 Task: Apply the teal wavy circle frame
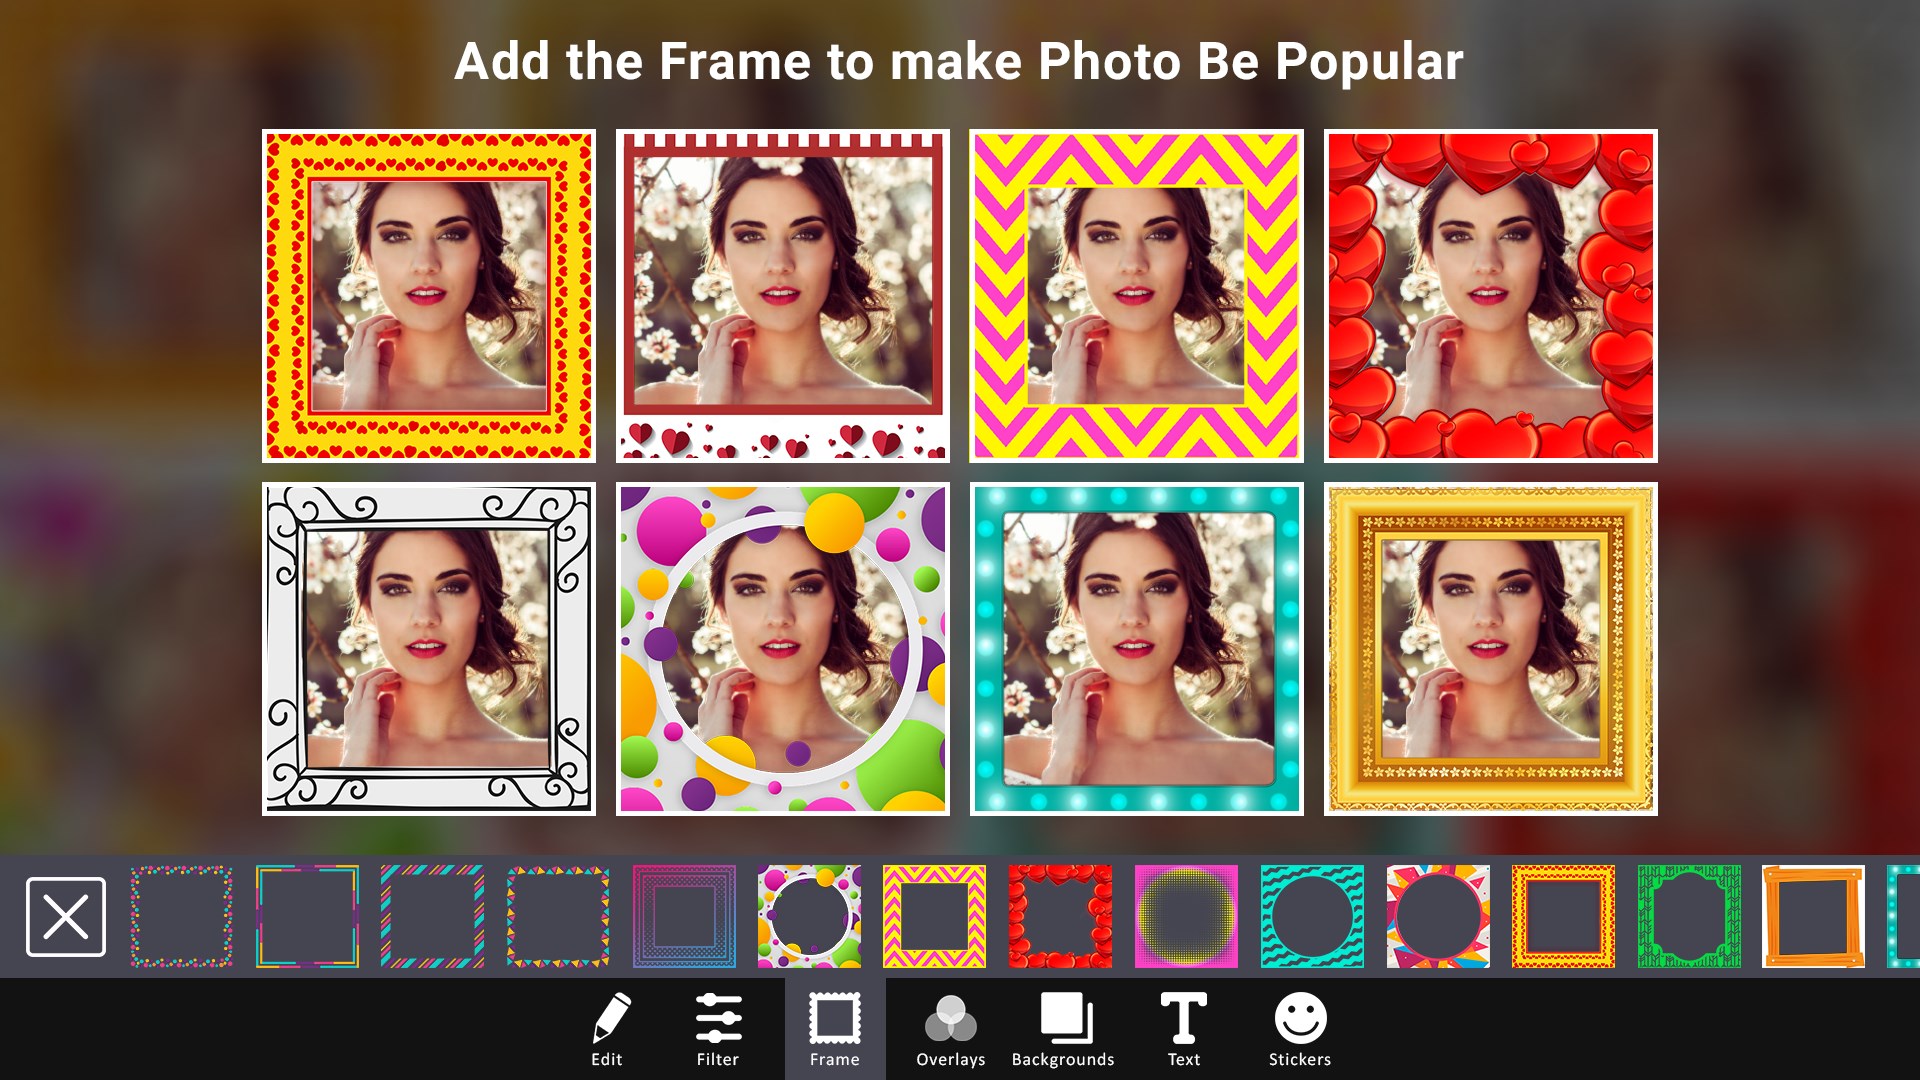tap(1312, 917)
